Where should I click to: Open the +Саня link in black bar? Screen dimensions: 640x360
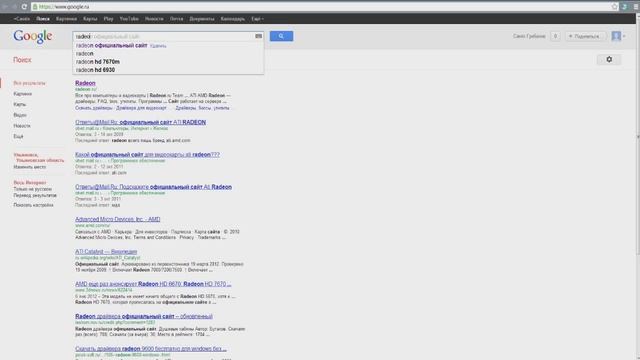click(22, 19)
